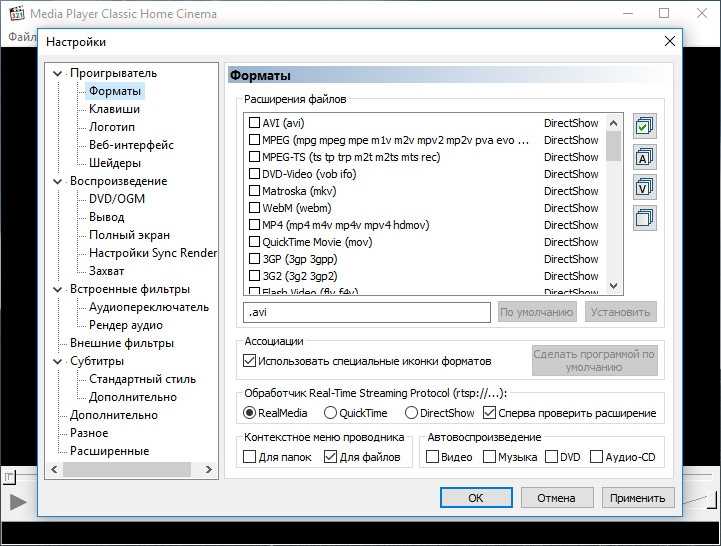Open the Внешние фильтры settings page

click(x=122, y=343)
